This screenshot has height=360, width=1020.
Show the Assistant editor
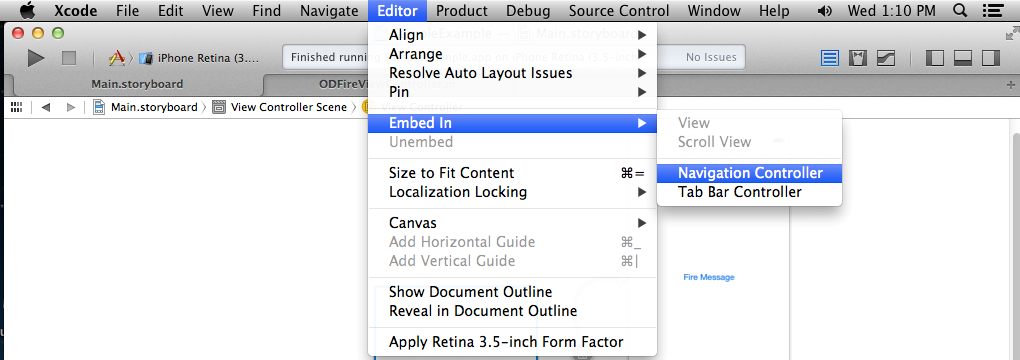click(x=857, y=58)
